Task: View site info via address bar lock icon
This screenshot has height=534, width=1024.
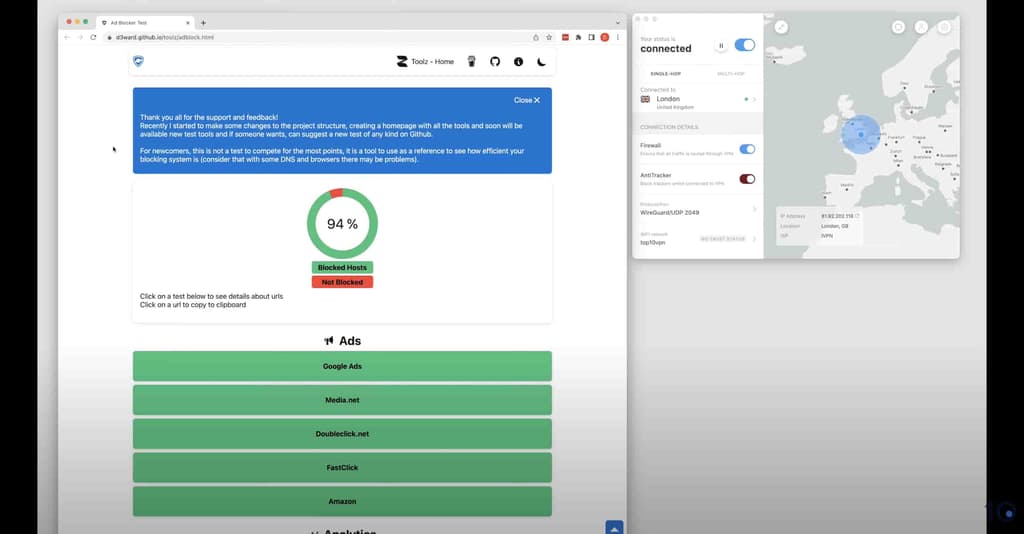Action: [109, 37]
